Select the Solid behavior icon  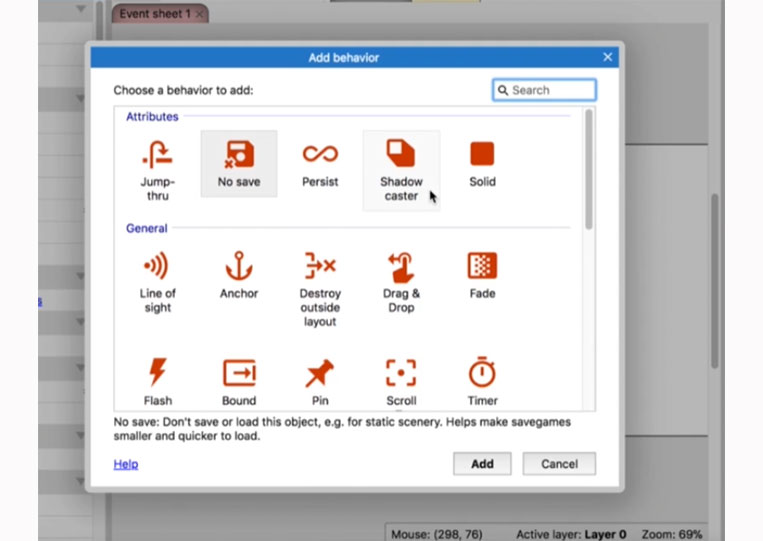click(x=482, y=154)
